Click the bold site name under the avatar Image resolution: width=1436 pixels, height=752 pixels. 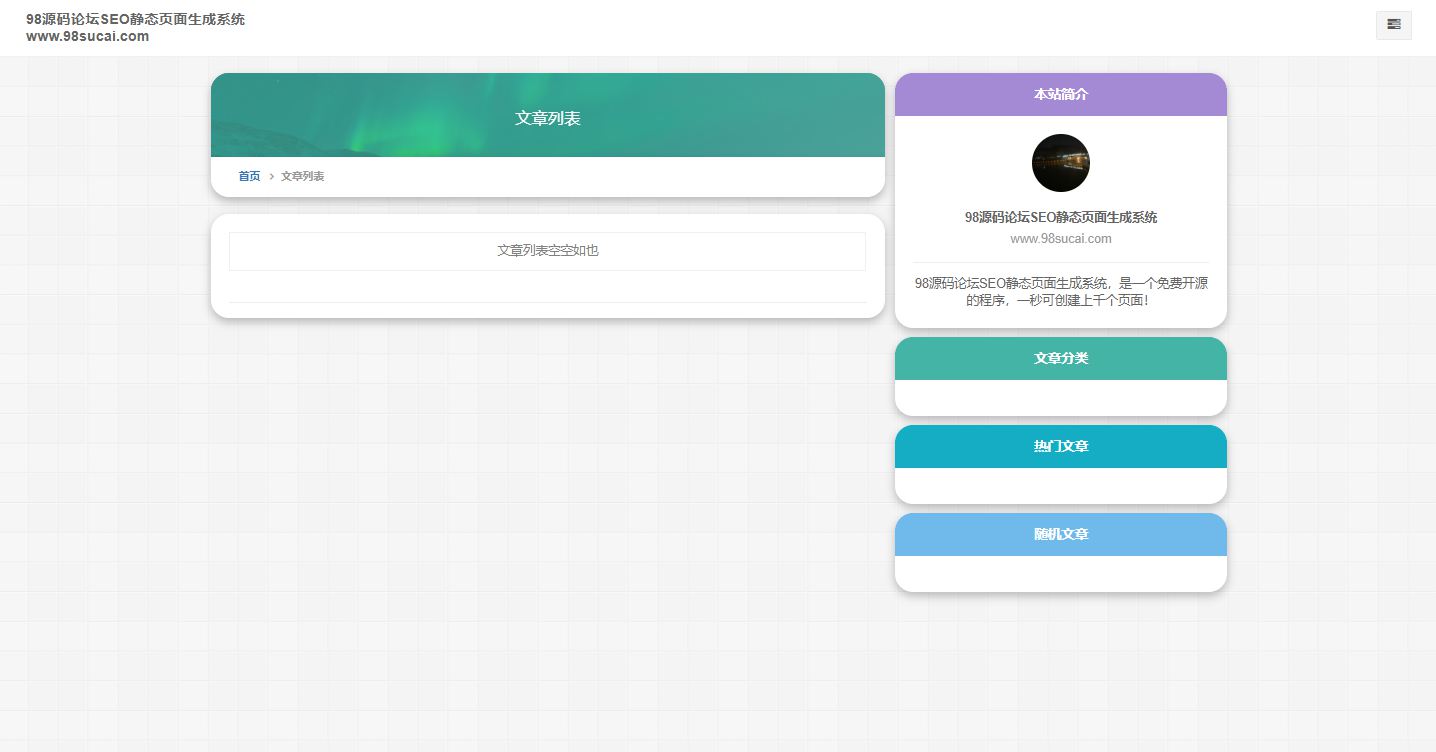tap(1060, 217)
